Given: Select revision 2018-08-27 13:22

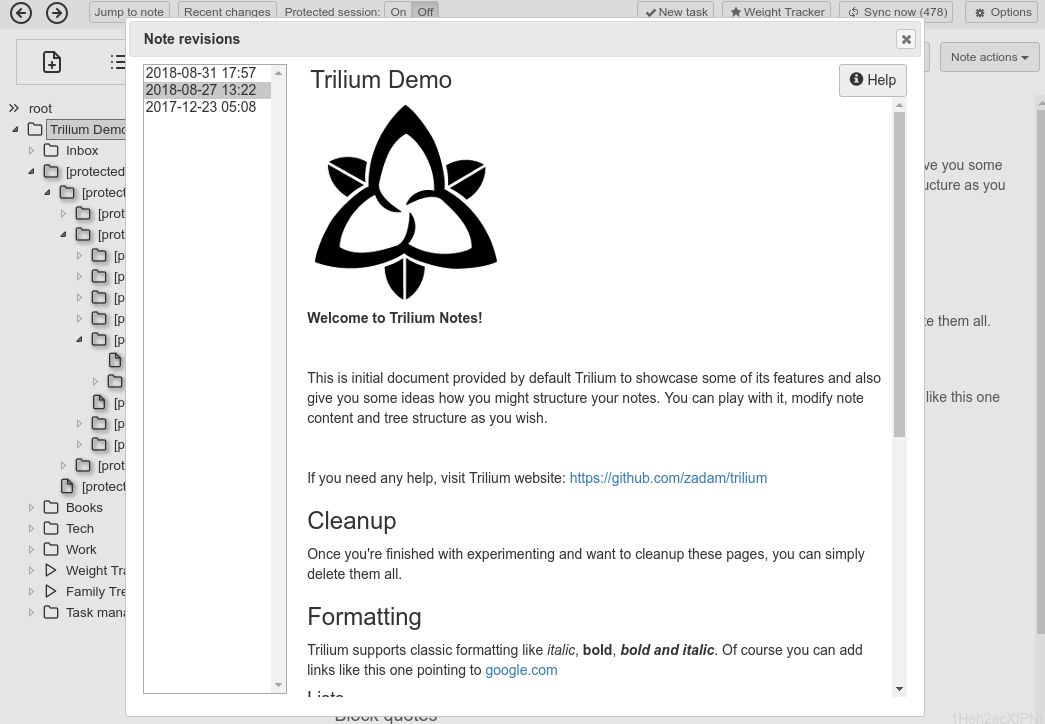Looking at the screenshot, I should coord(207,90).
